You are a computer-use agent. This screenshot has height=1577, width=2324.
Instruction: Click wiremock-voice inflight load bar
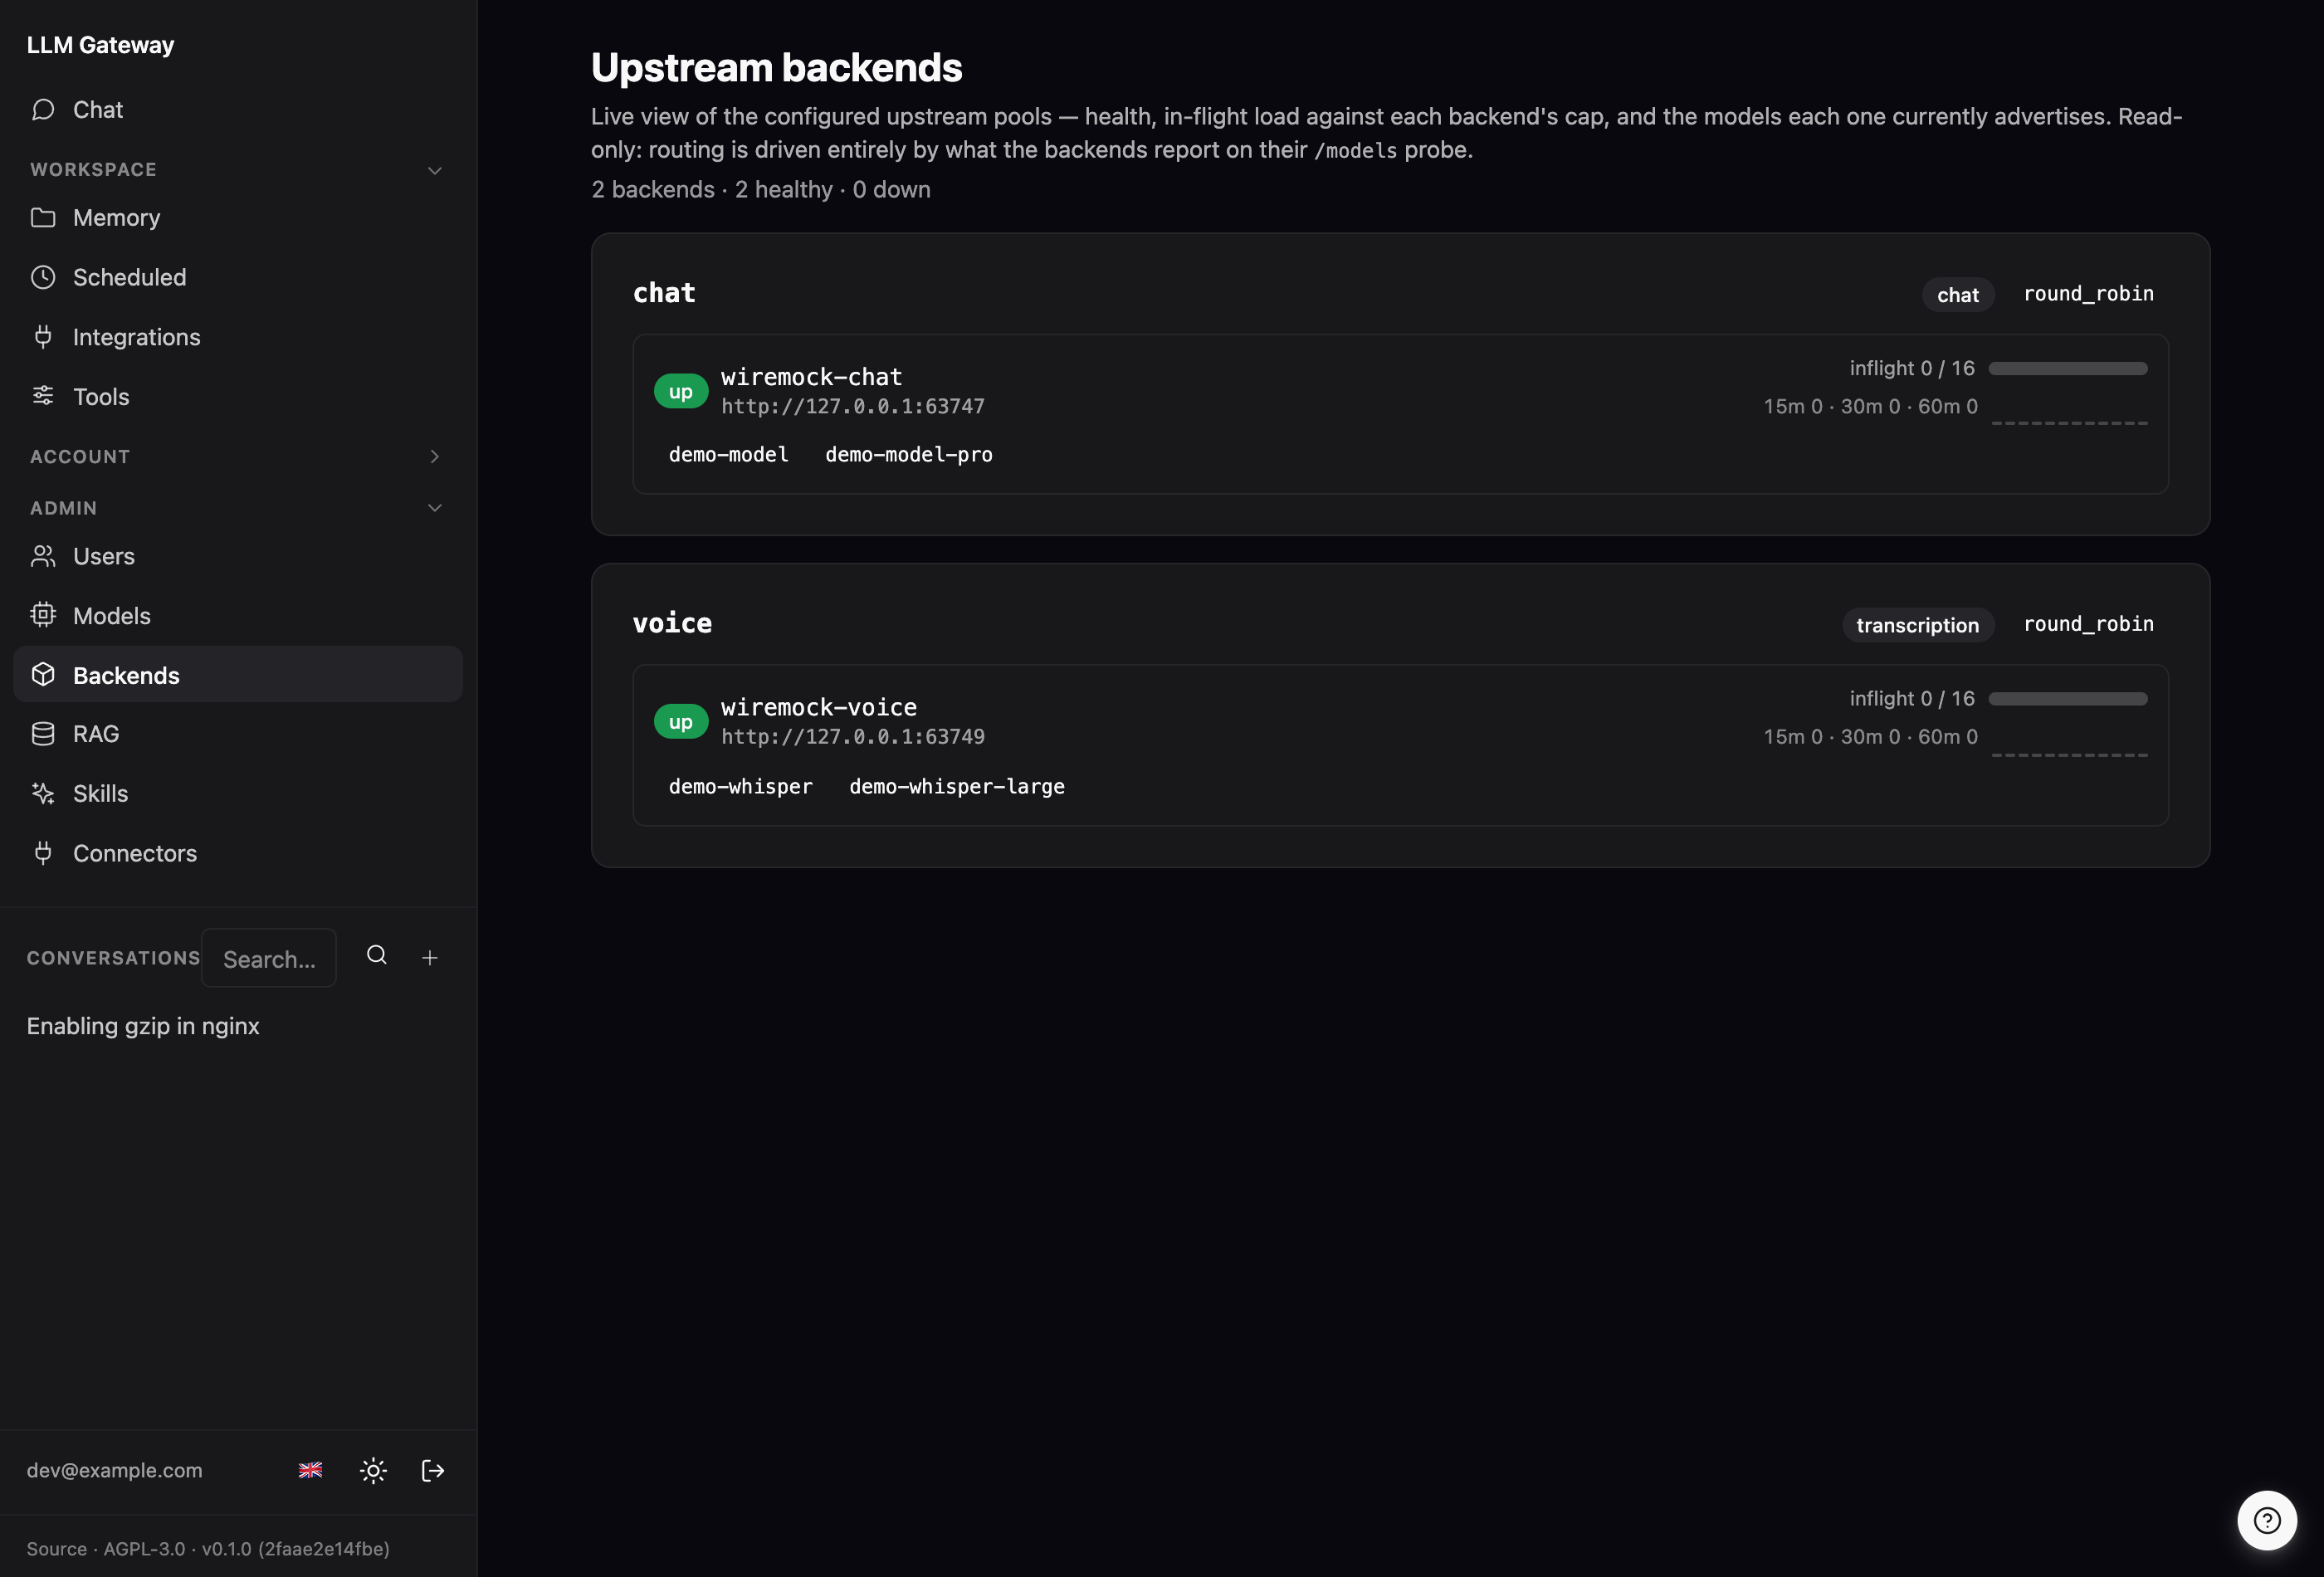point(2067,699)
